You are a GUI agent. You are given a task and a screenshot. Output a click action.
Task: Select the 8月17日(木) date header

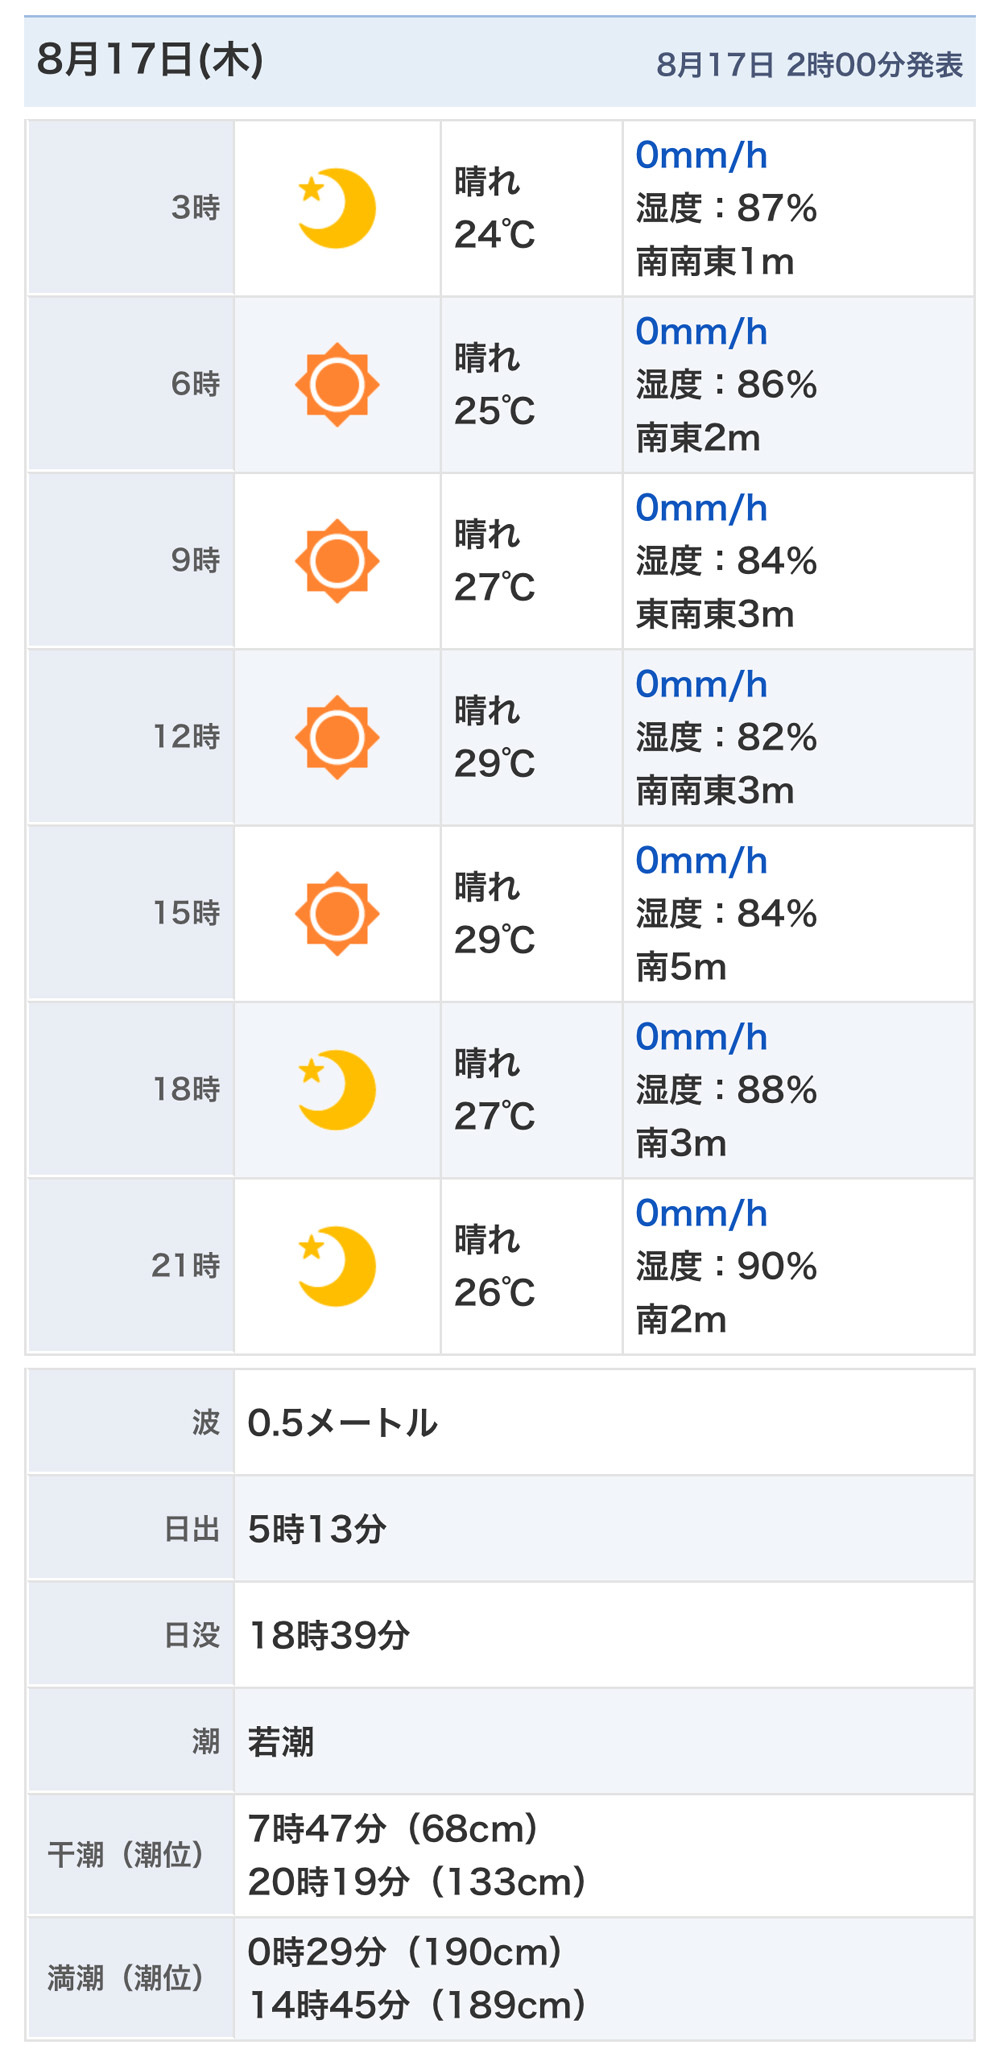click(x=150, y=60)
